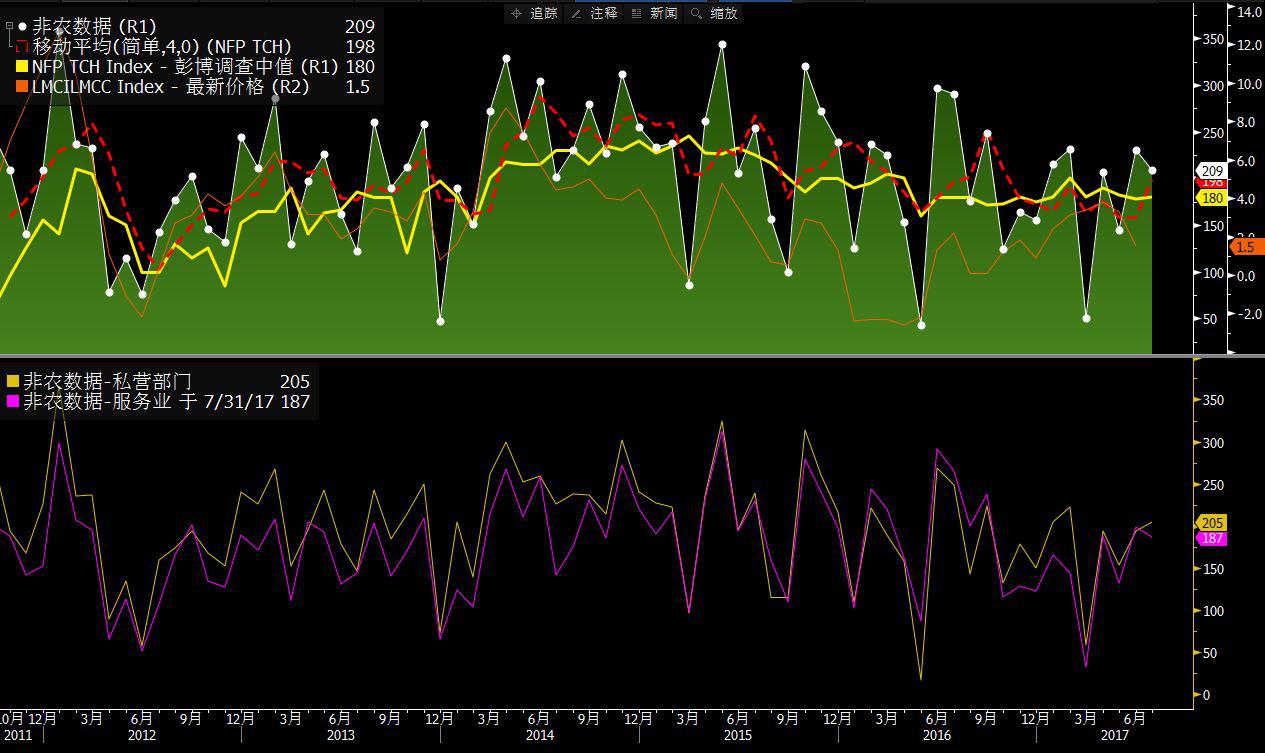The width and height of the screenshot is (1265, 753).
Task: Click the orange 1.5 axis value tag
Action: point(1246,247)
